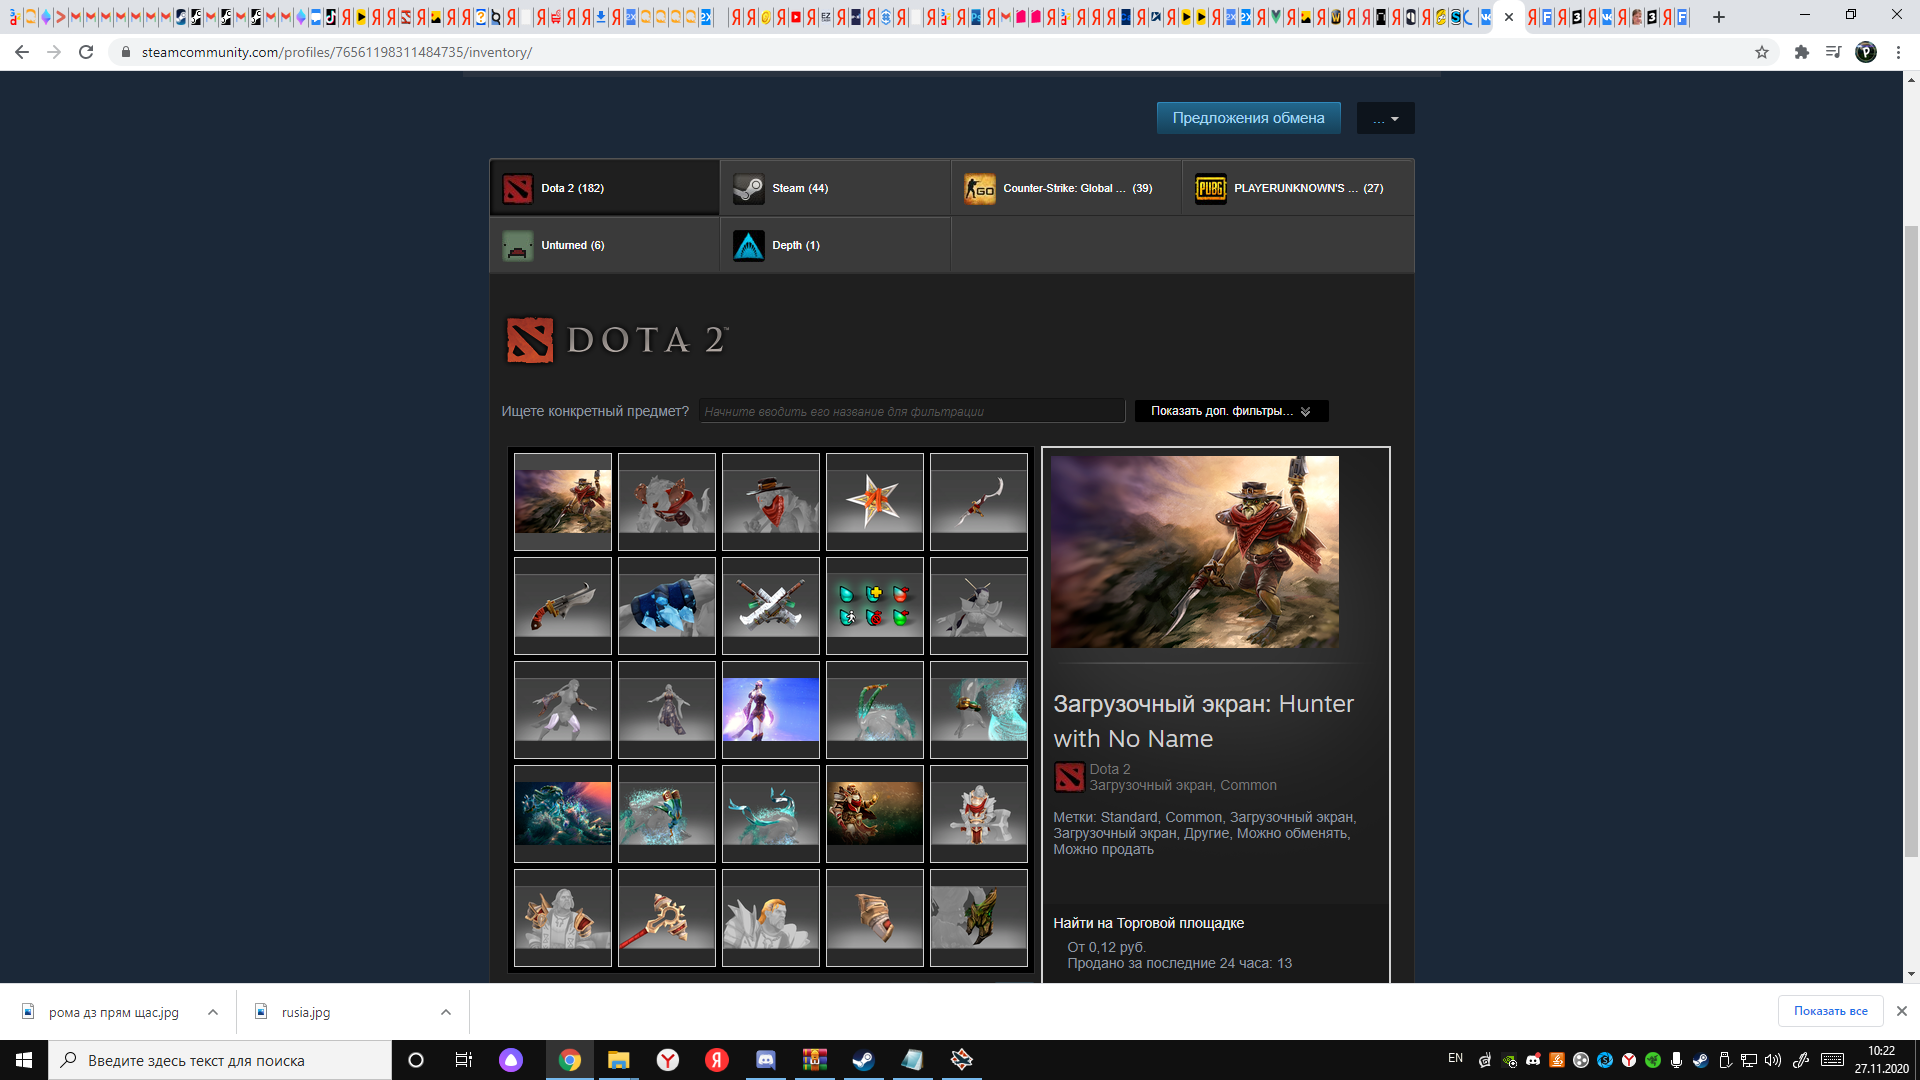The image size is (1920, 1080).
Task: Click the Найти на Торговой площадке link
Action: 1148,923
